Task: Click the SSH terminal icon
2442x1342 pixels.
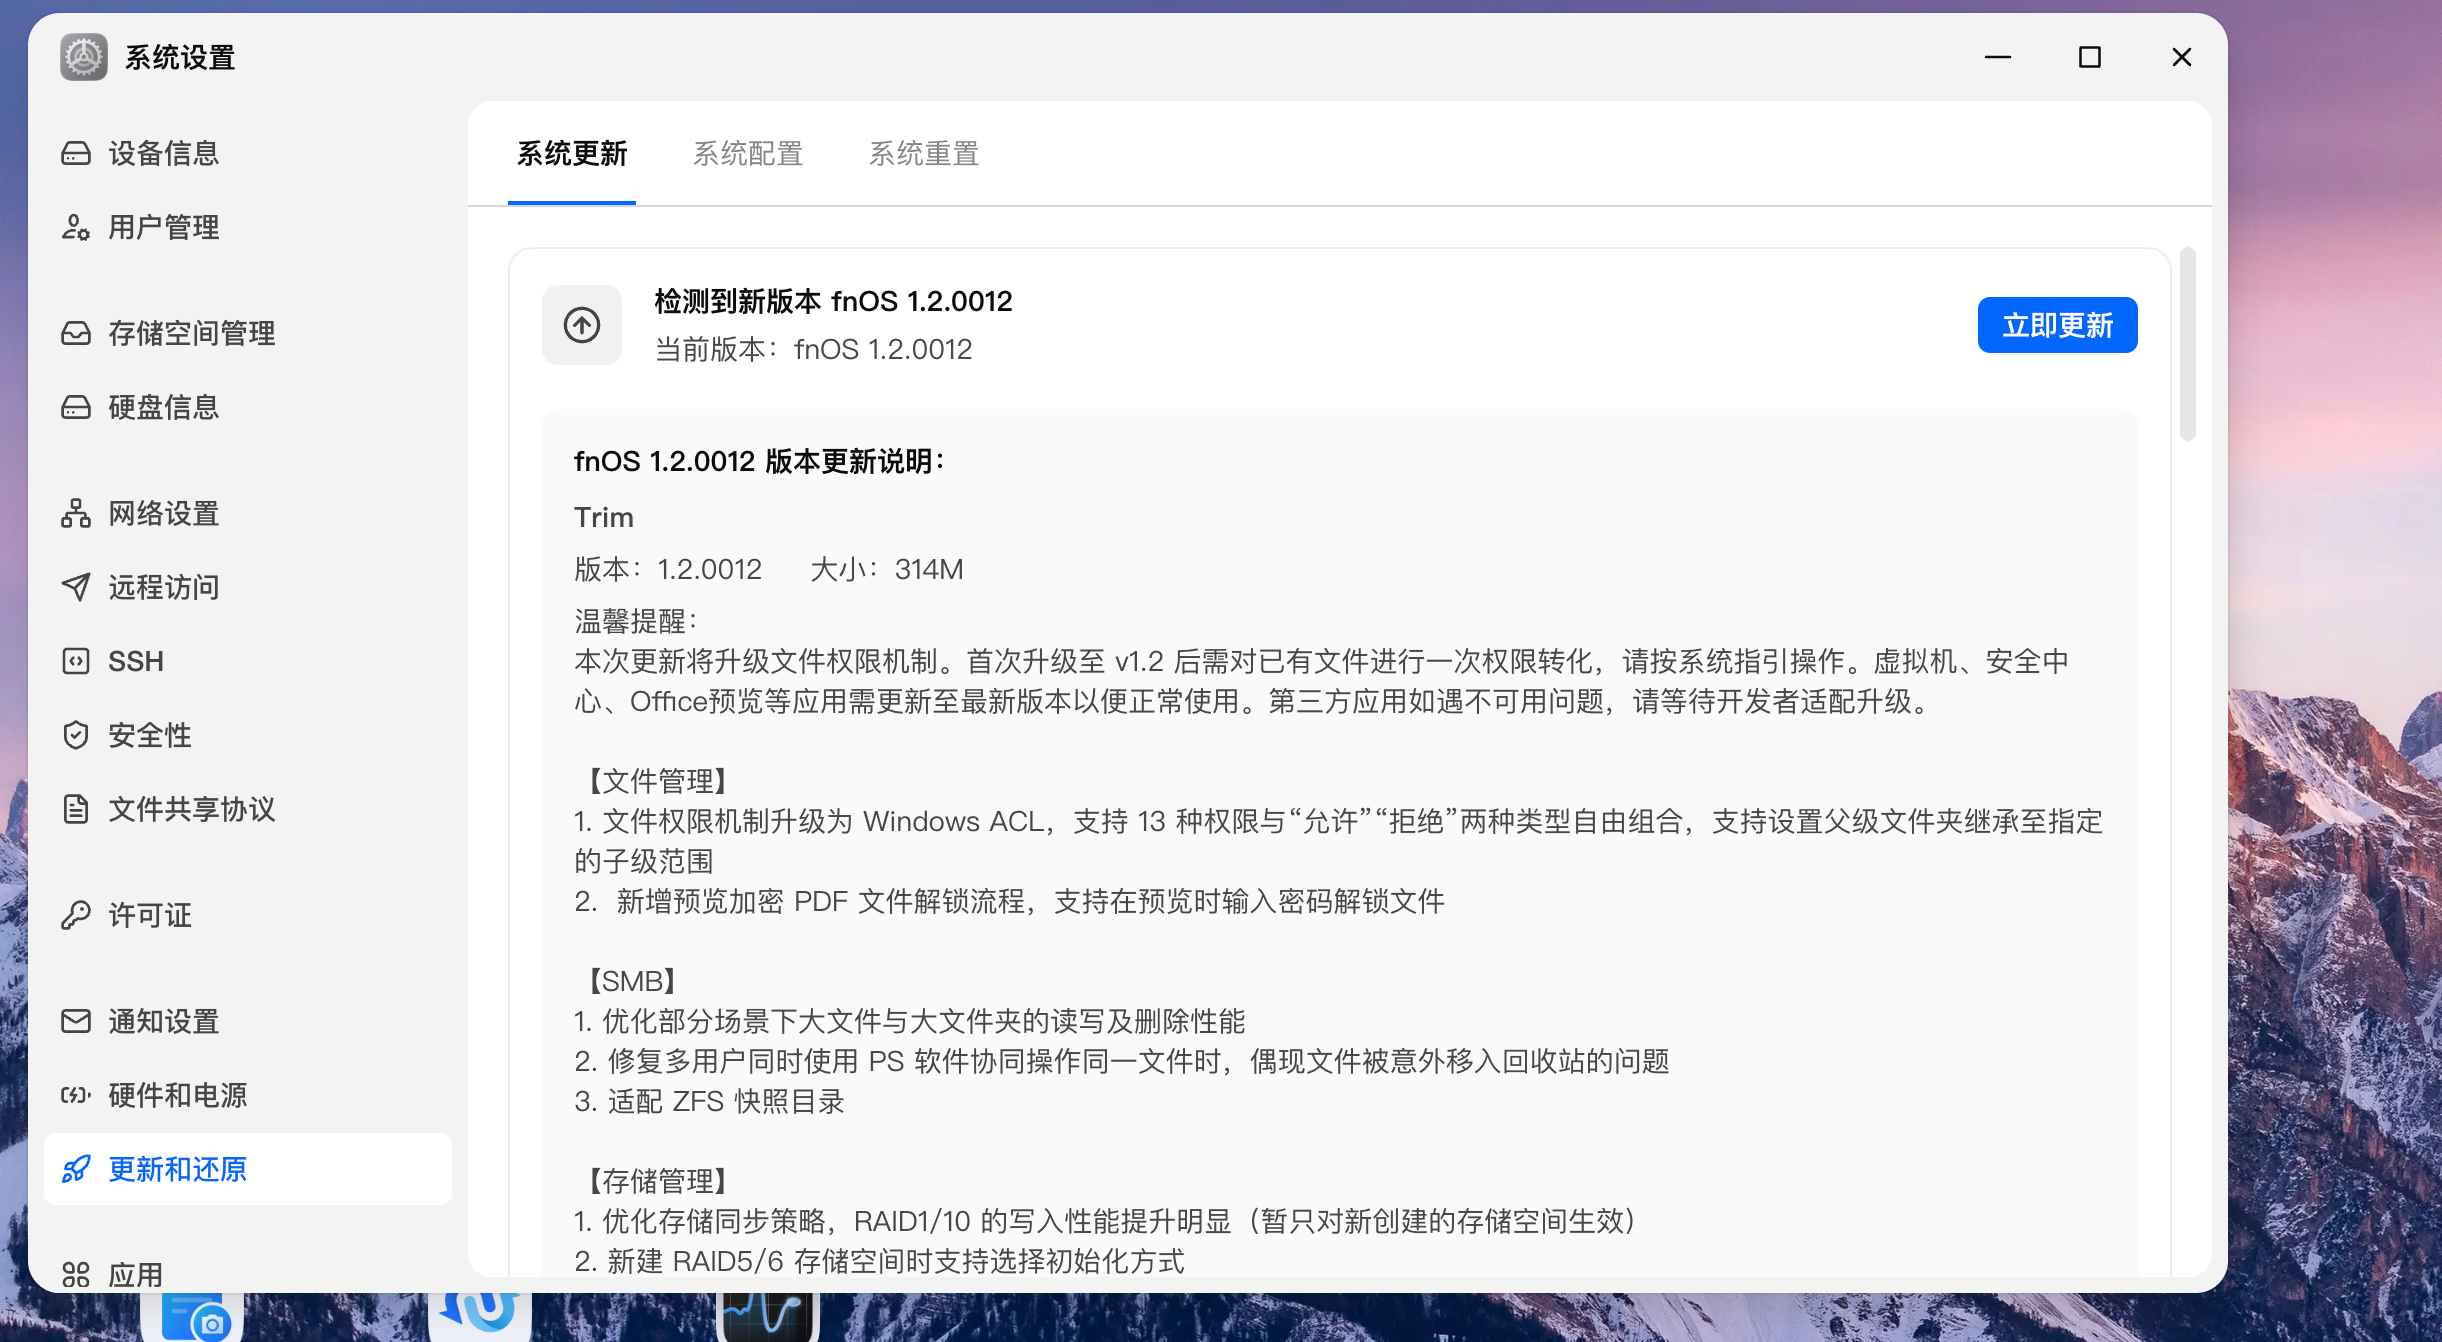Action: pos(76,661)
